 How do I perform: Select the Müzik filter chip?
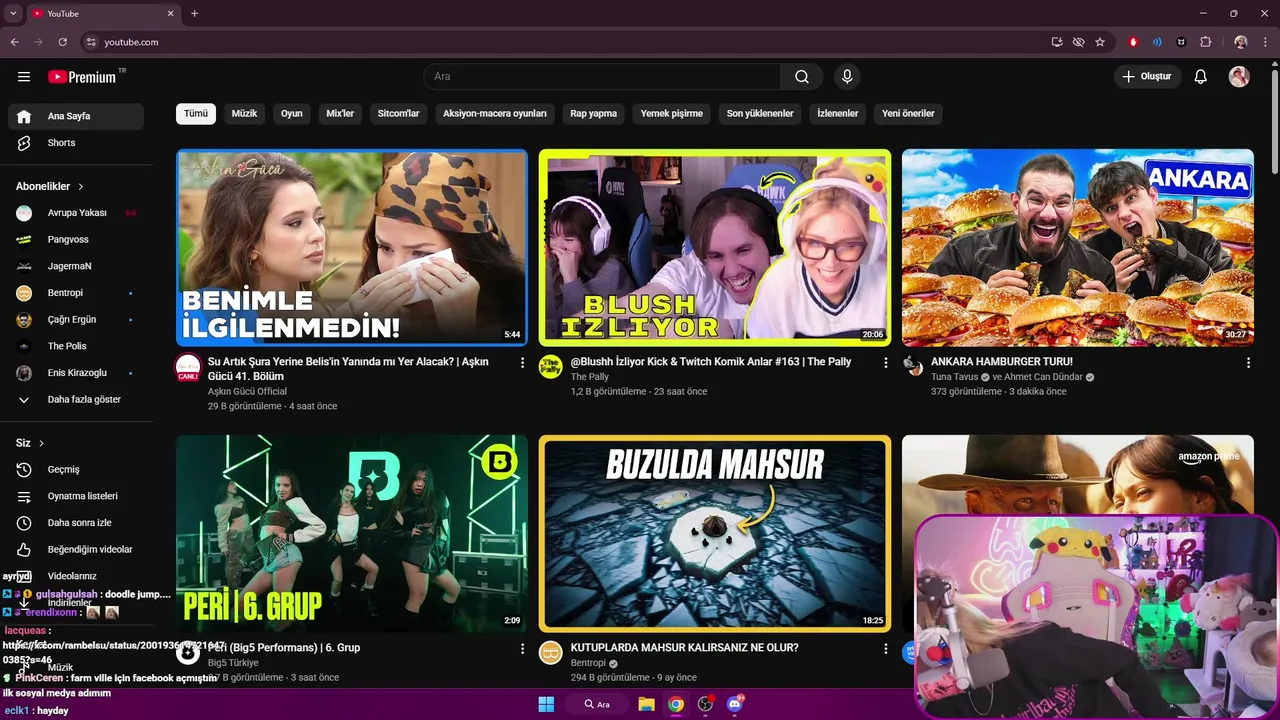(244, 114)
